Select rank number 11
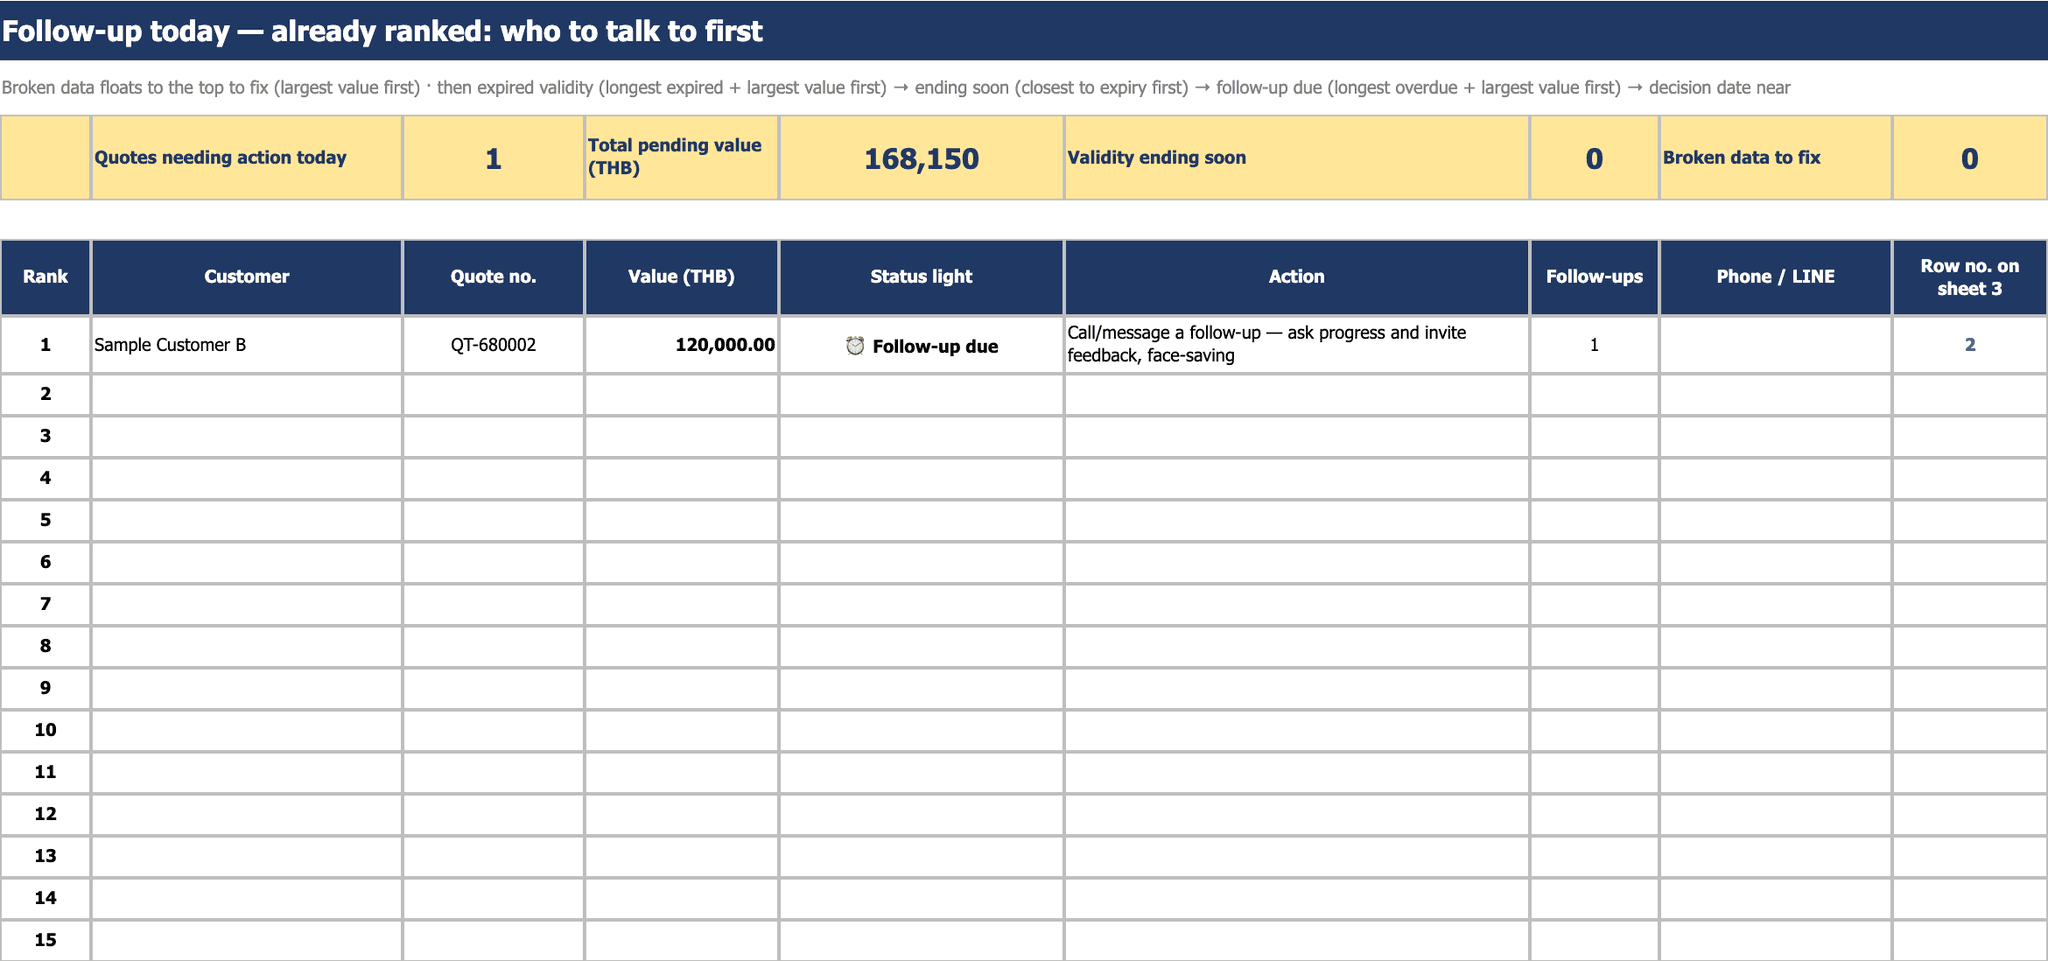 pos(46,772)
